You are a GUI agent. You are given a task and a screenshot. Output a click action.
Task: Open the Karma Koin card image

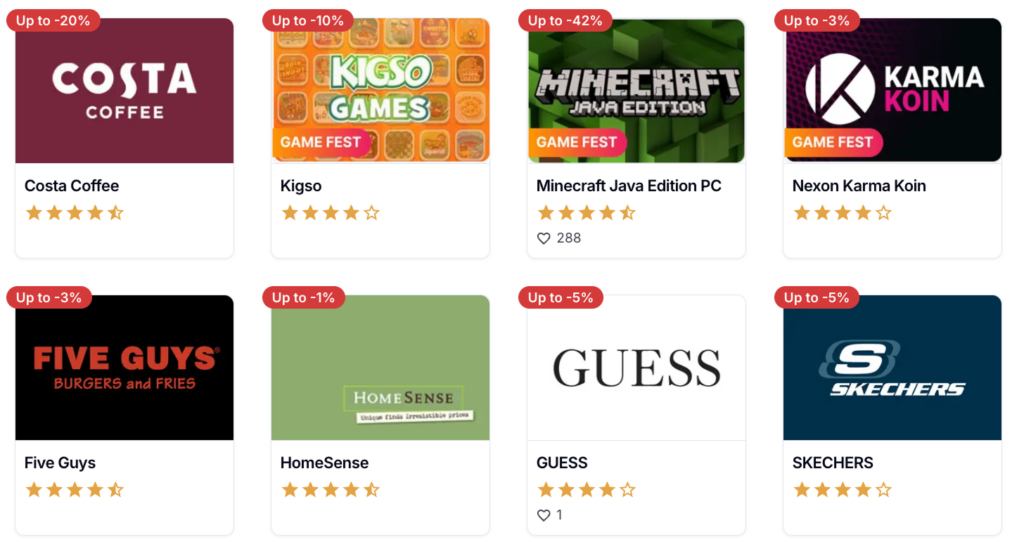[x=892, y=91]
